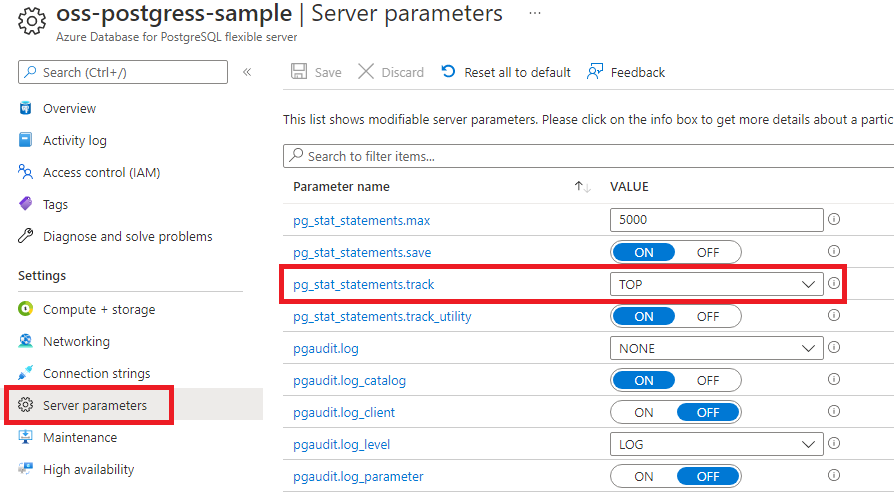Screen dimensions: 894x492
Task: Click the Save floppy disk icon
Action: coord(299,71)
